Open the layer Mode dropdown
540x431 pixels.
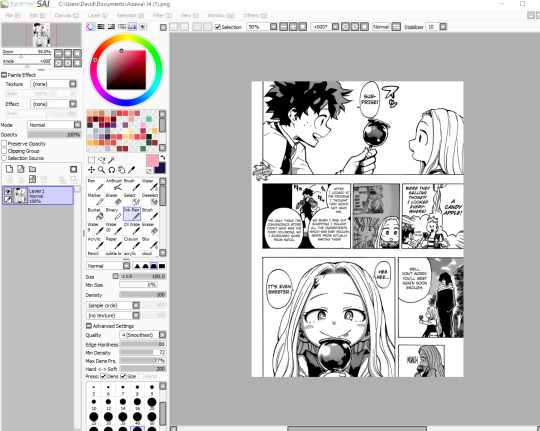(x=77, y=125)
